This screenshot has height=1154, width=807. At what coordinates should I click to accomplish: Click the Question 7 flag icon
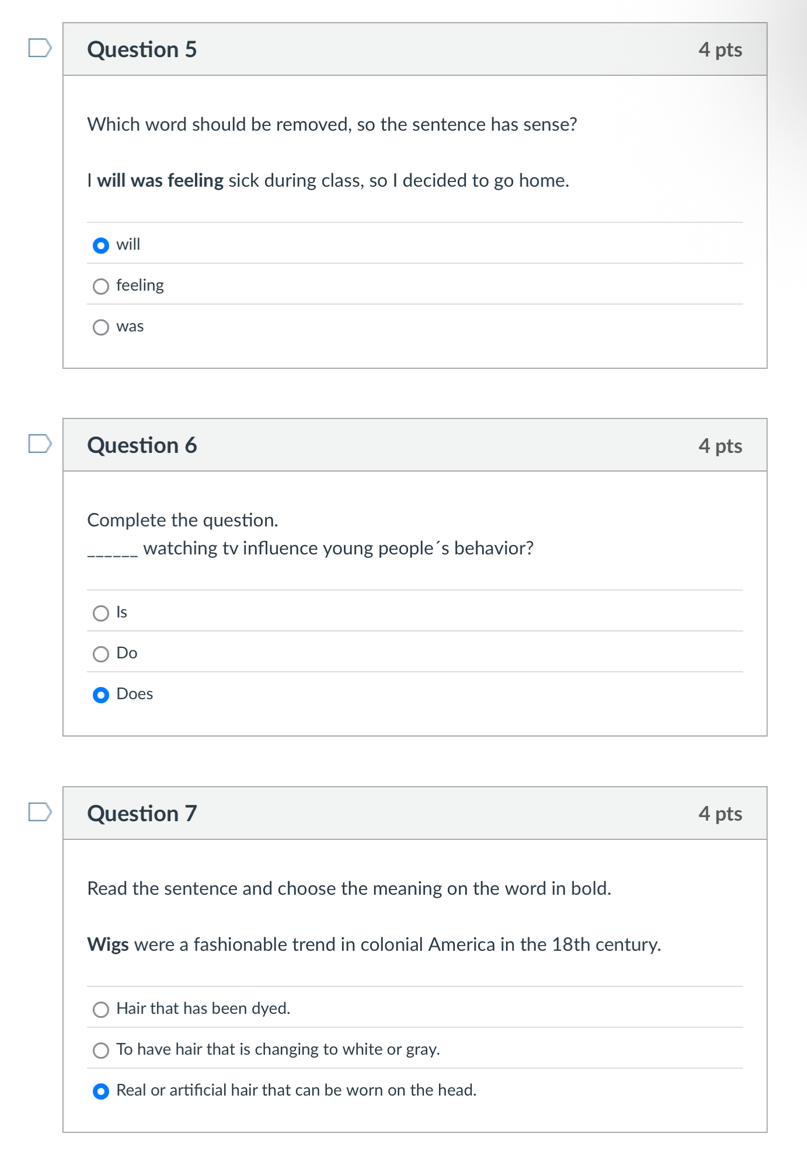tap(40, 813)
